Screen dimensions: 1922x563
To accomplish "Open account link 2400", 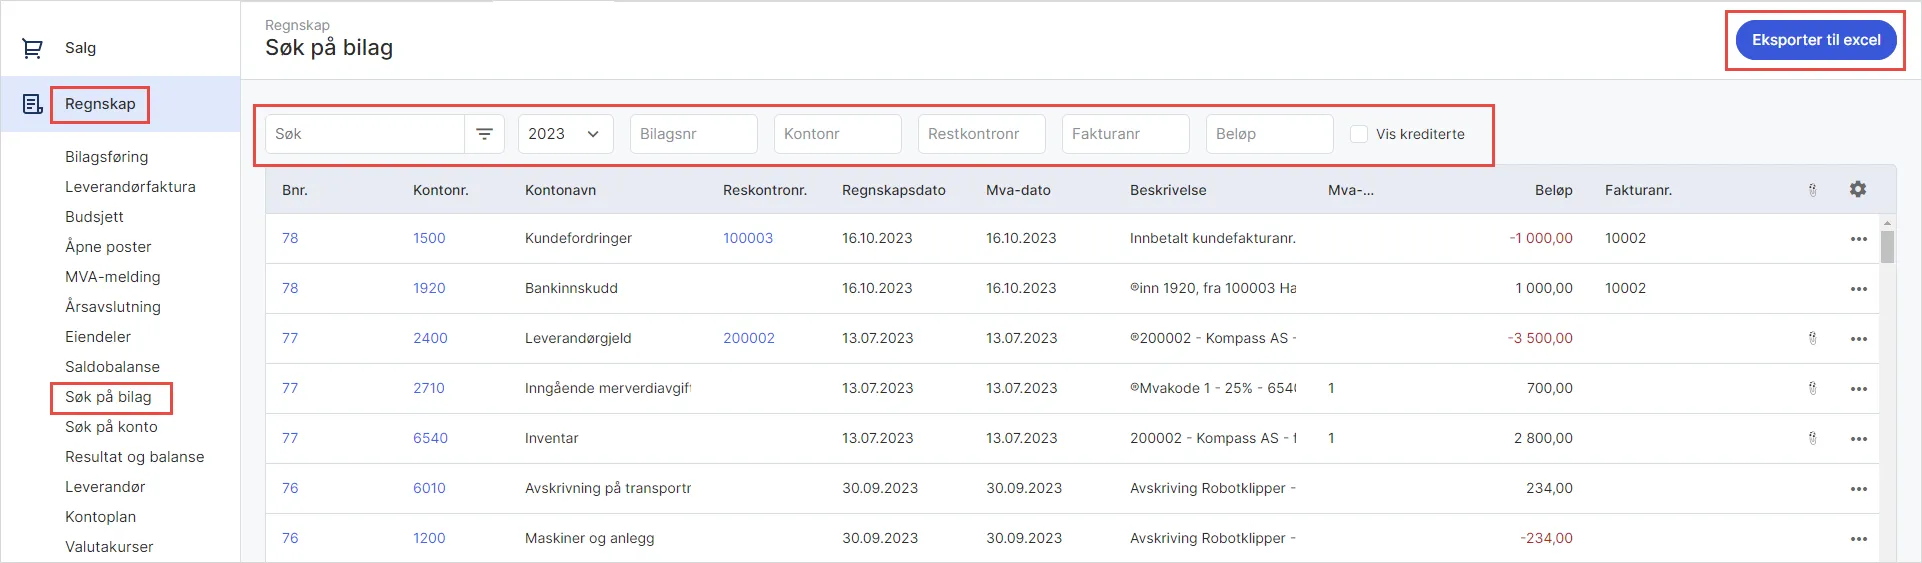I will (430, 338).
